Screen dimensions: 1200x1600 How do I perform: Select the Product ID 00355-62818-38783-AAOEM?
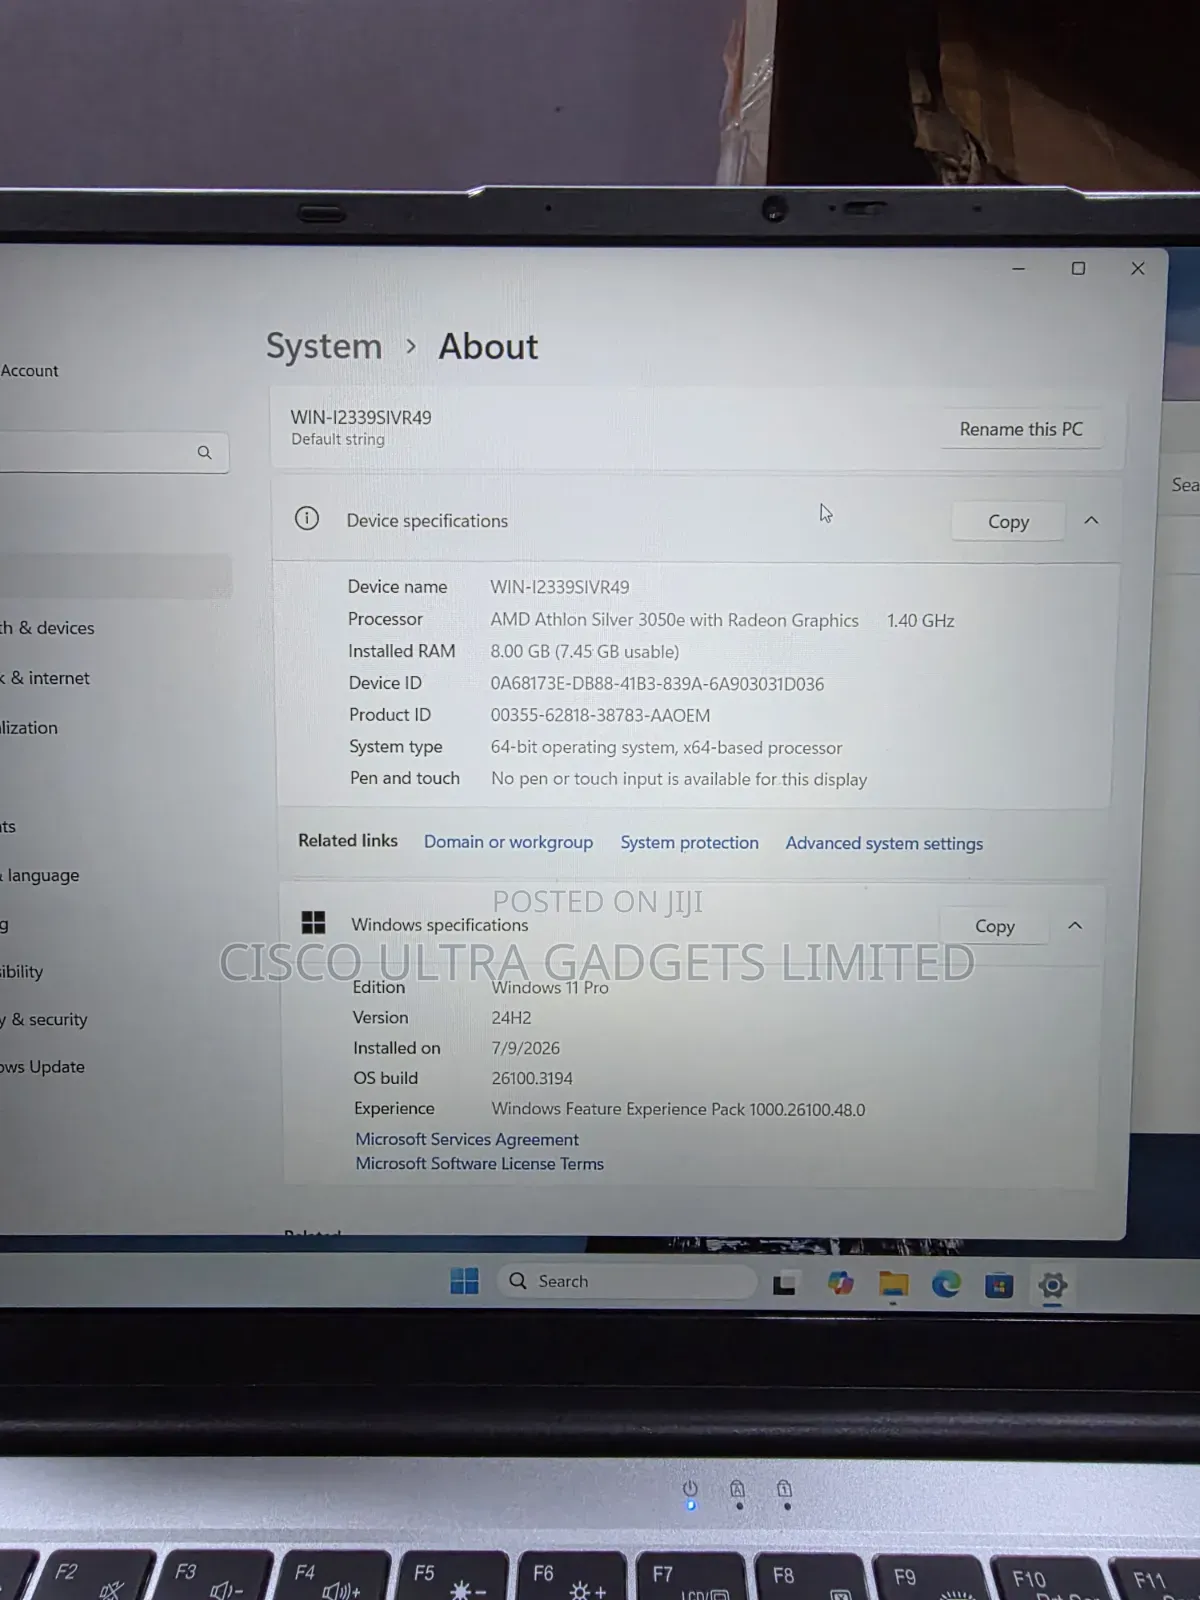[x=600, y=715]
